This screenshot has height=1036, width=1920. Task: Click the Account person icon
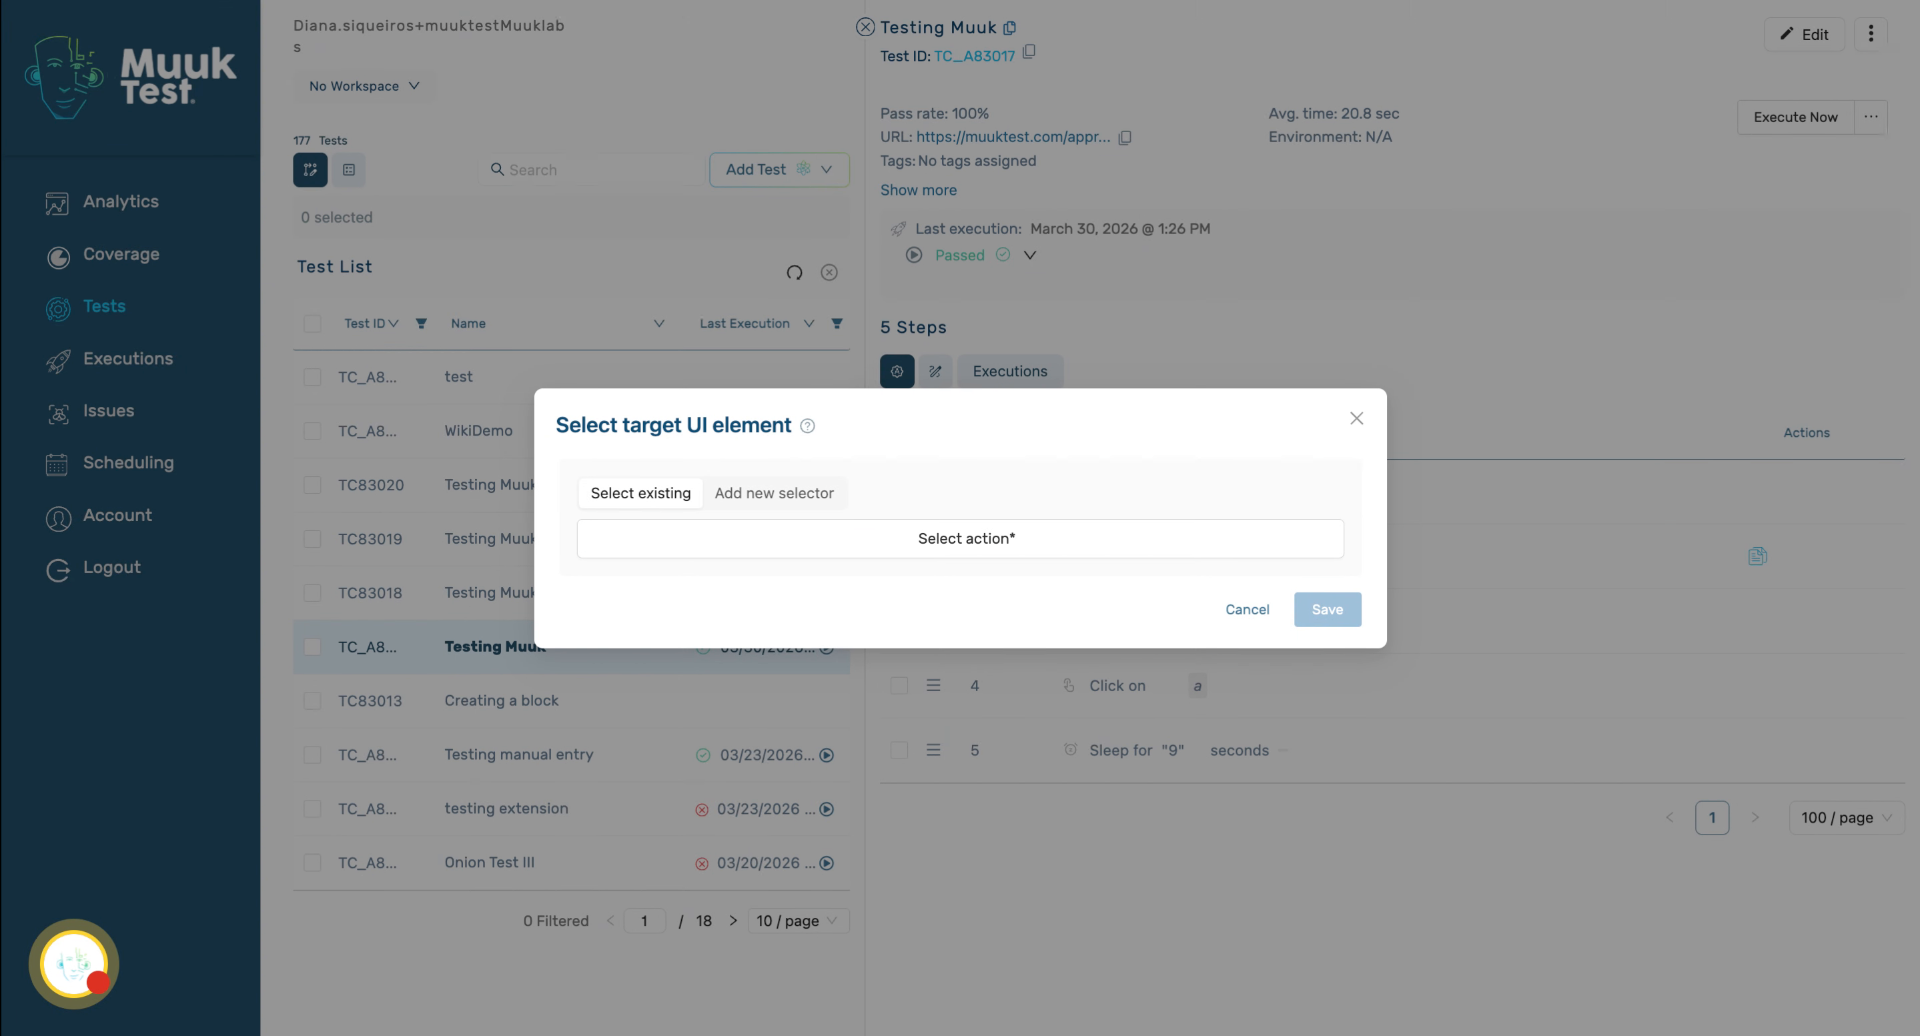click(x=58, y=518)
